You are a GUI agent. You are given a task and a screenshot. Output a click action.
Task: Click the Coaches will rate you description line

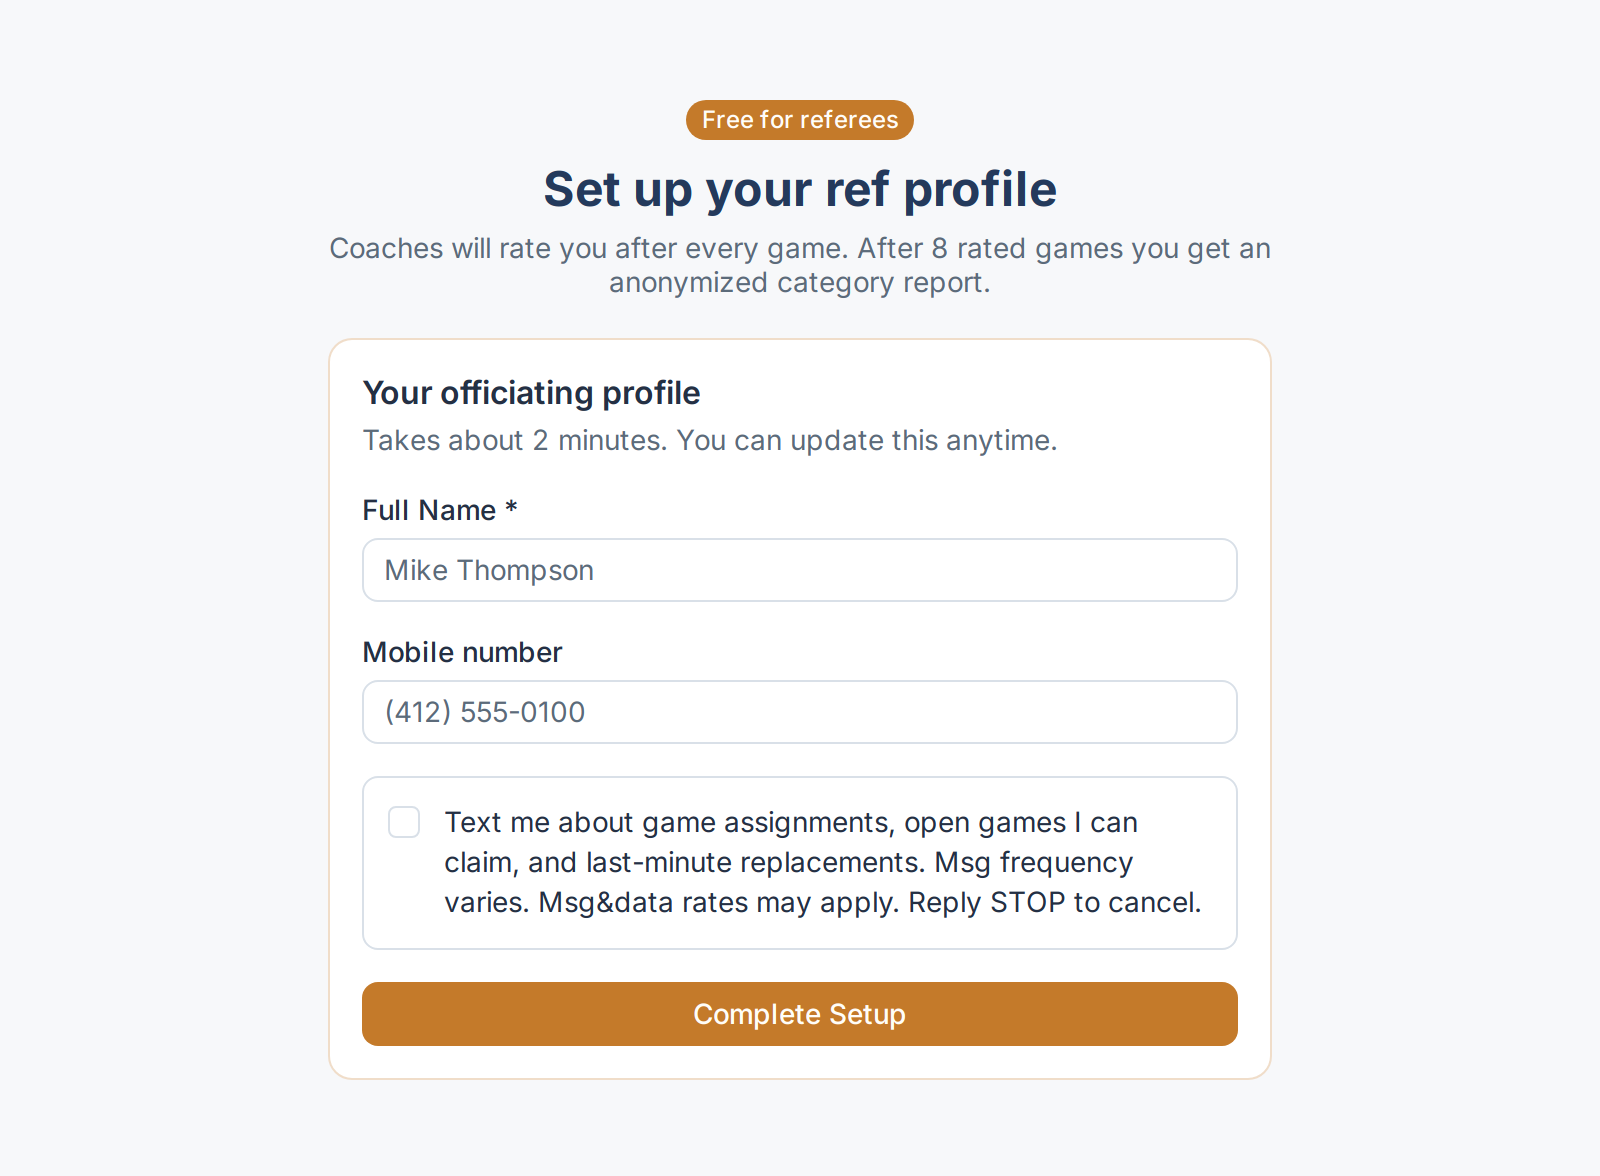[800, 248]
